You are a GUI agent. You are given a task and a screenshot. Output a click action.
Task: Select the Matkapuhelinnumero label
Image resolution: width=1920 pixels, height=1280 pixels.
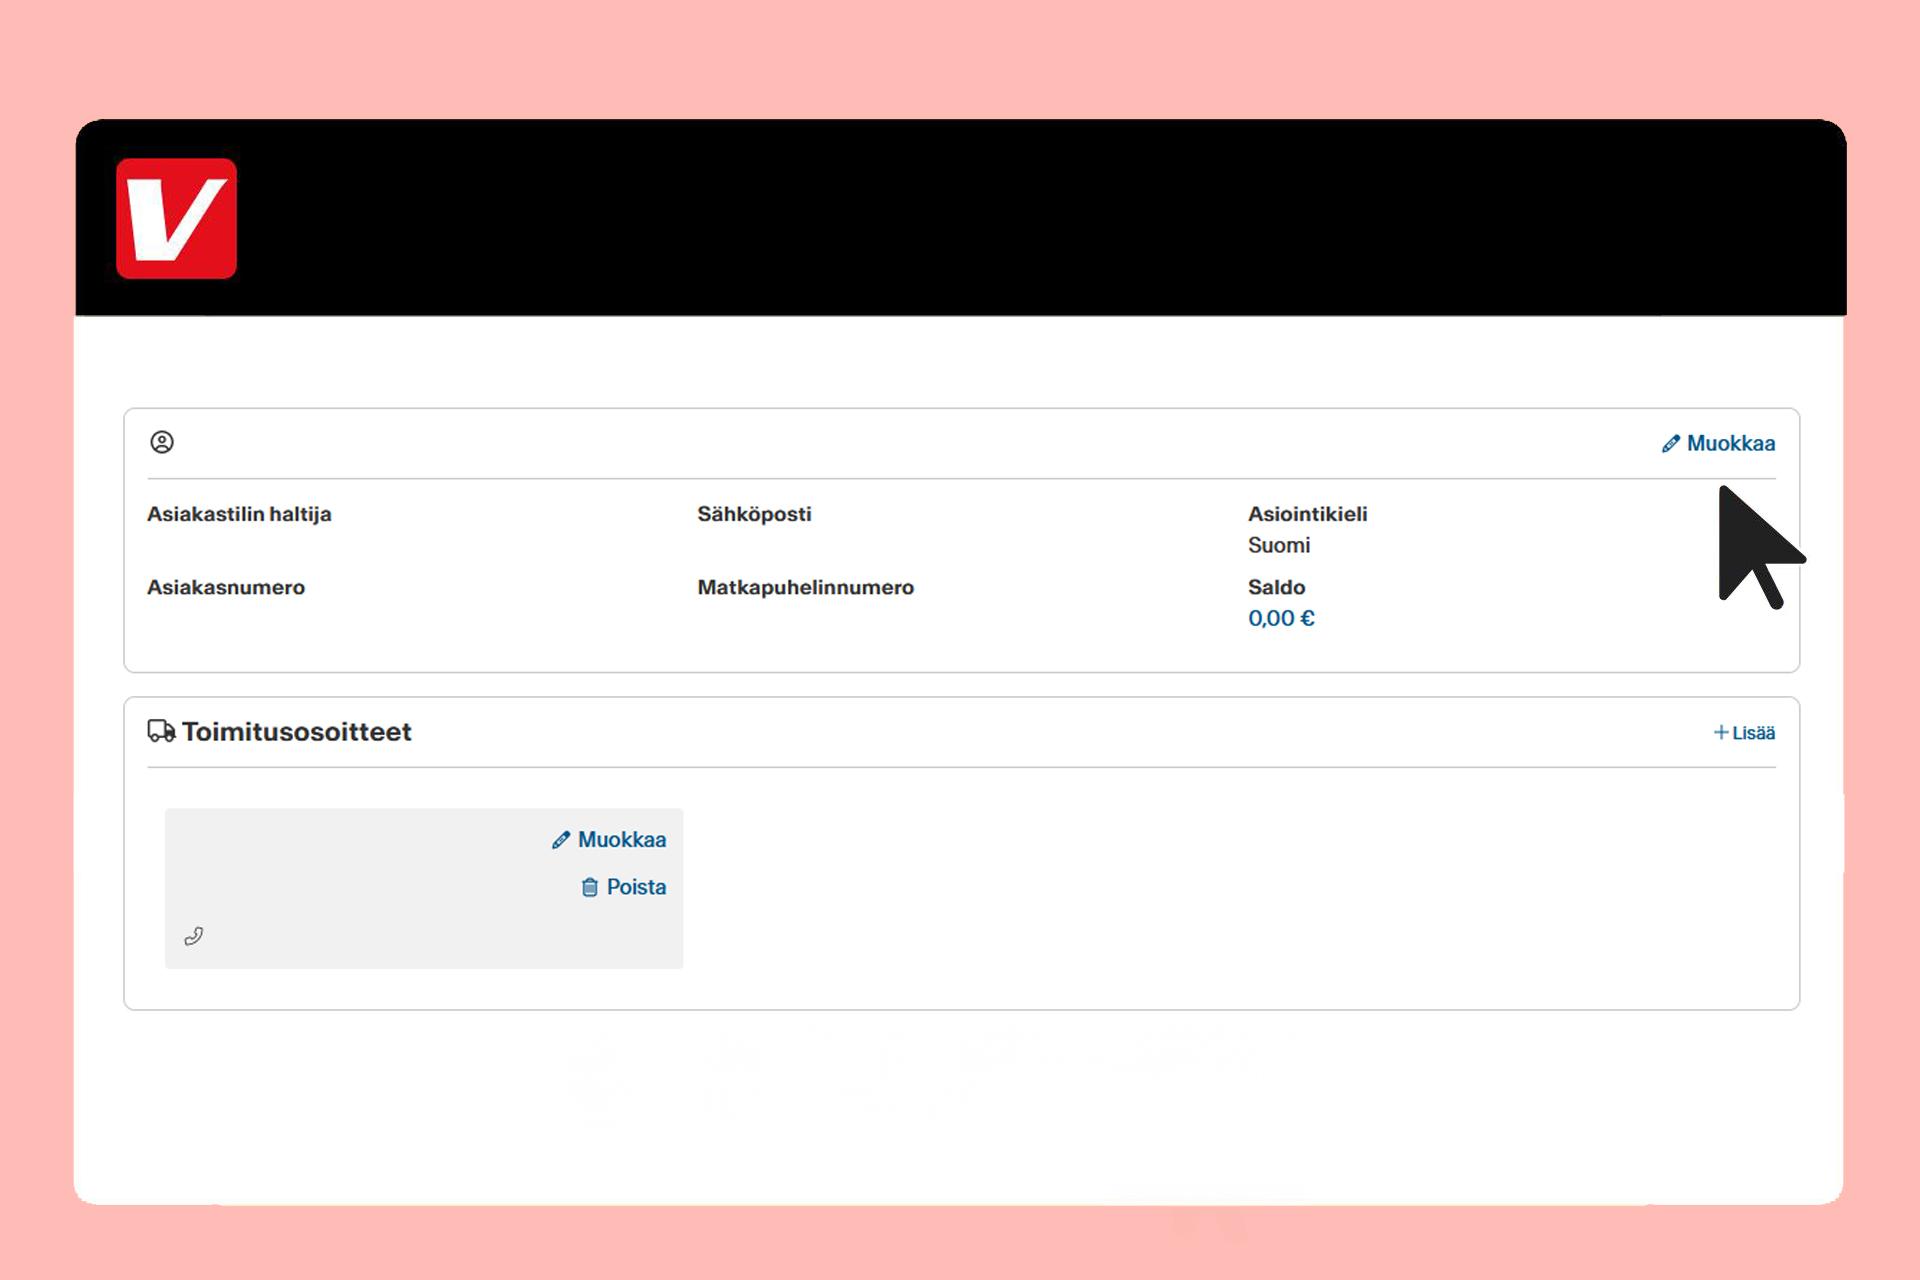click(x=805, y=587)
